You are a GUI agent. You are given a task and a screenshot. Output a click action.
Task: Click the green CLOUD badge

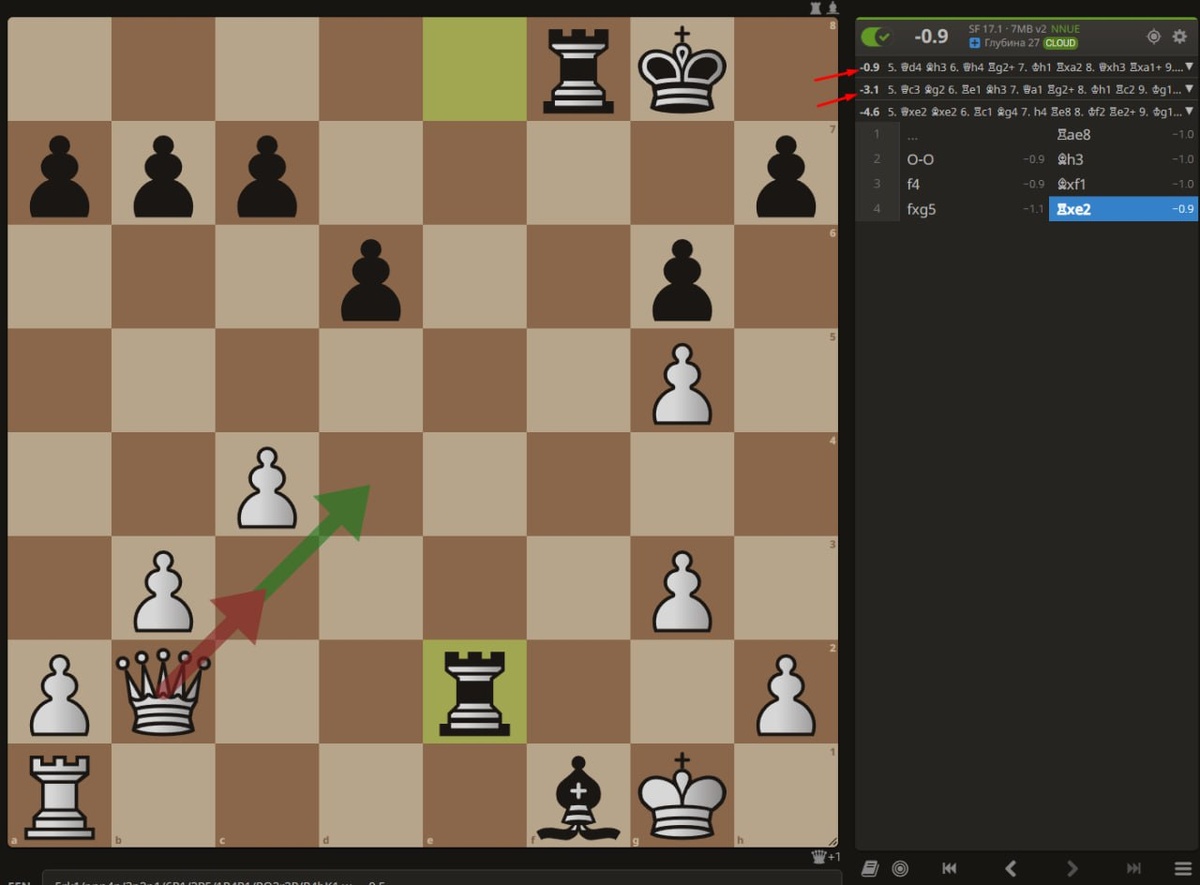click(1061, 44)
